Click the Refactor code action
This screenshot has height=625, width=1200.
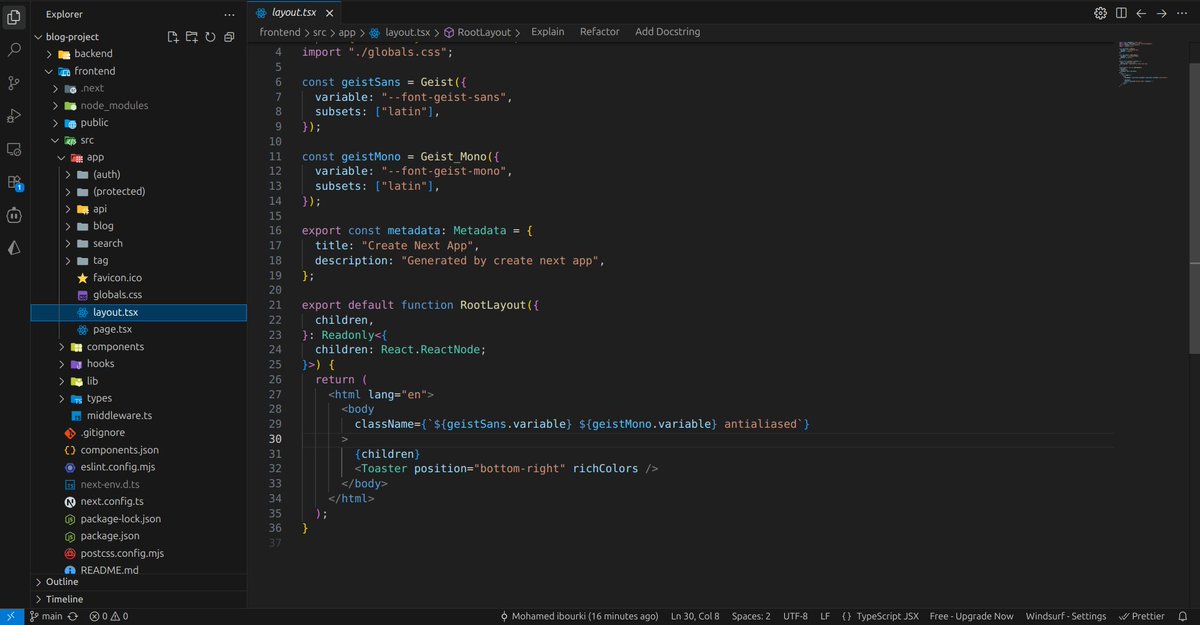click(599, 32)
